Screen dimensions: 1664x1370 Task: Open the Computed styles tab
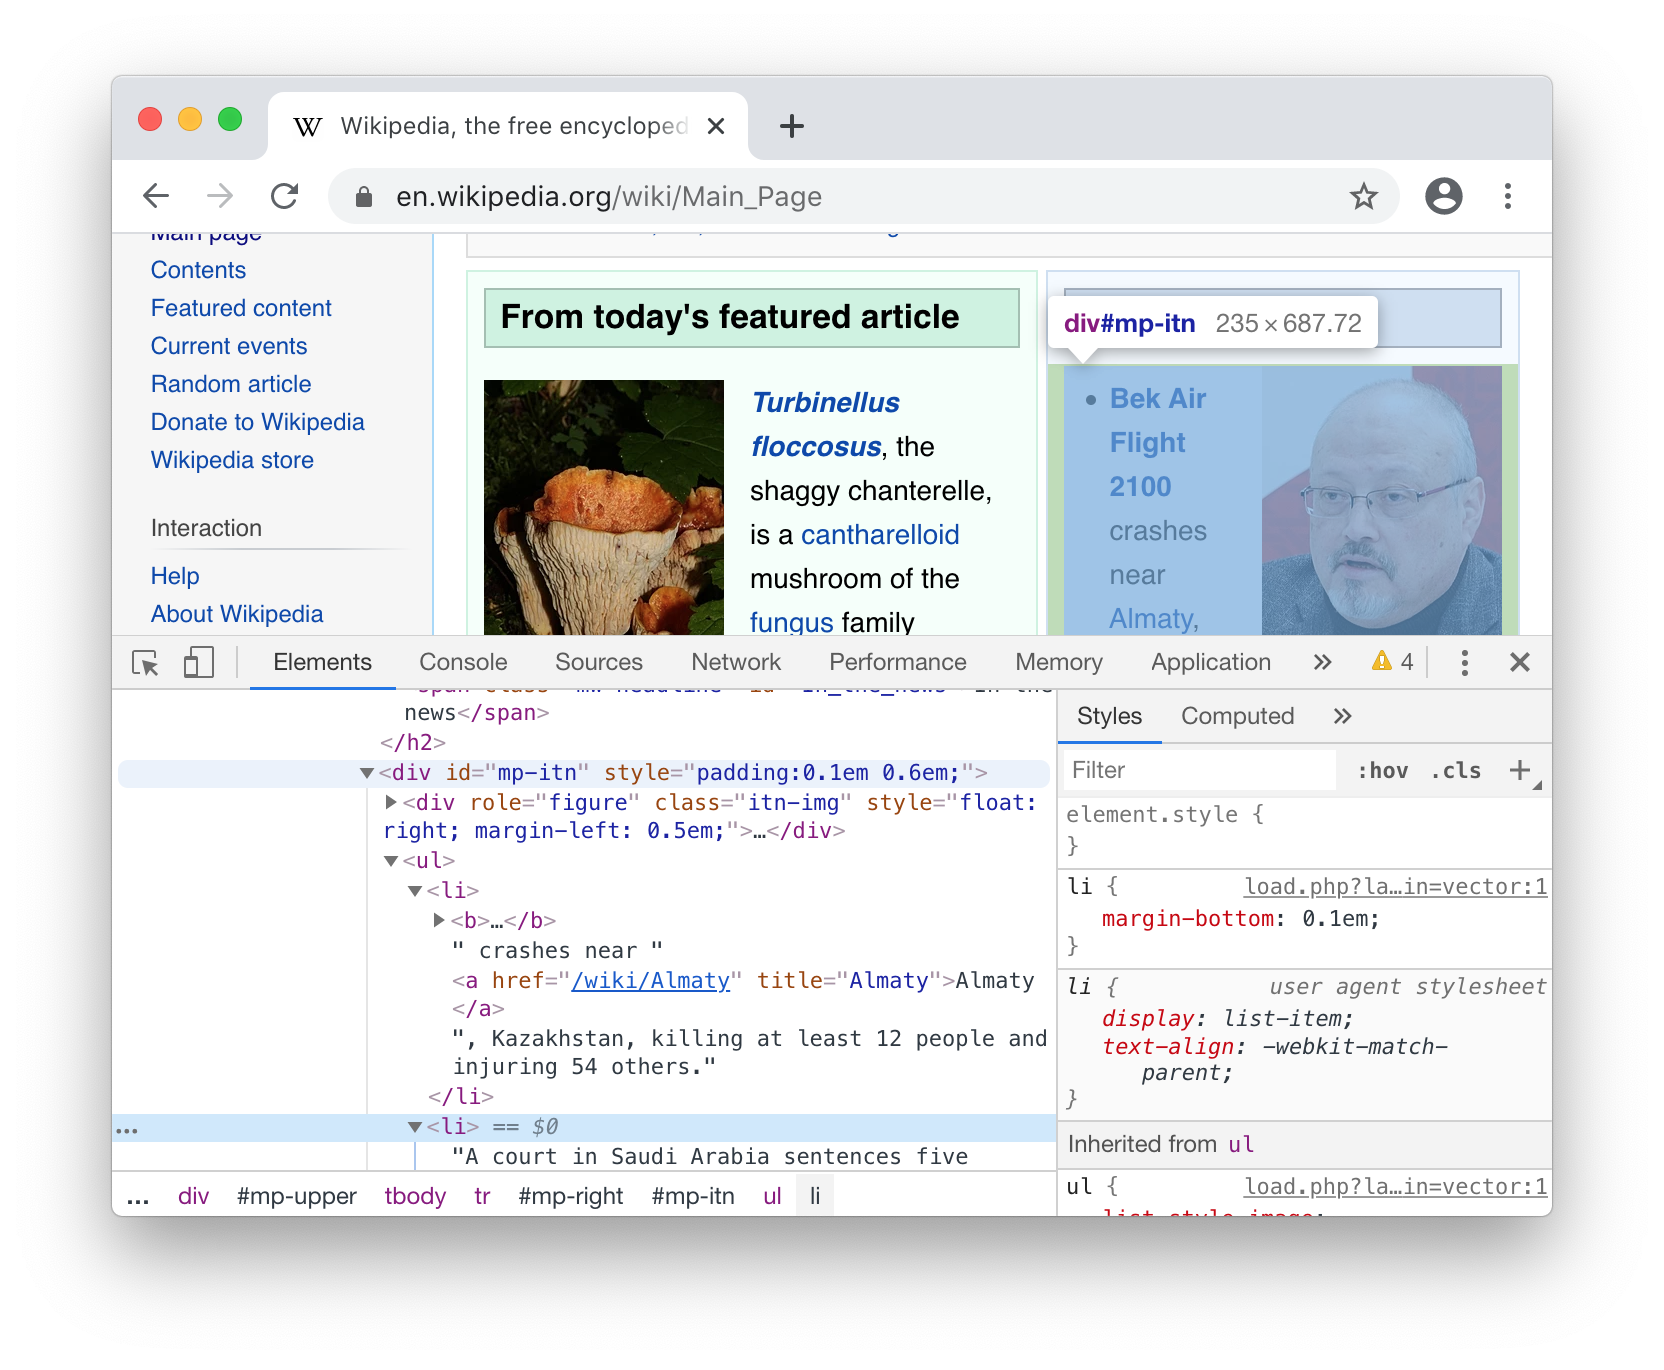(1237, 716)
